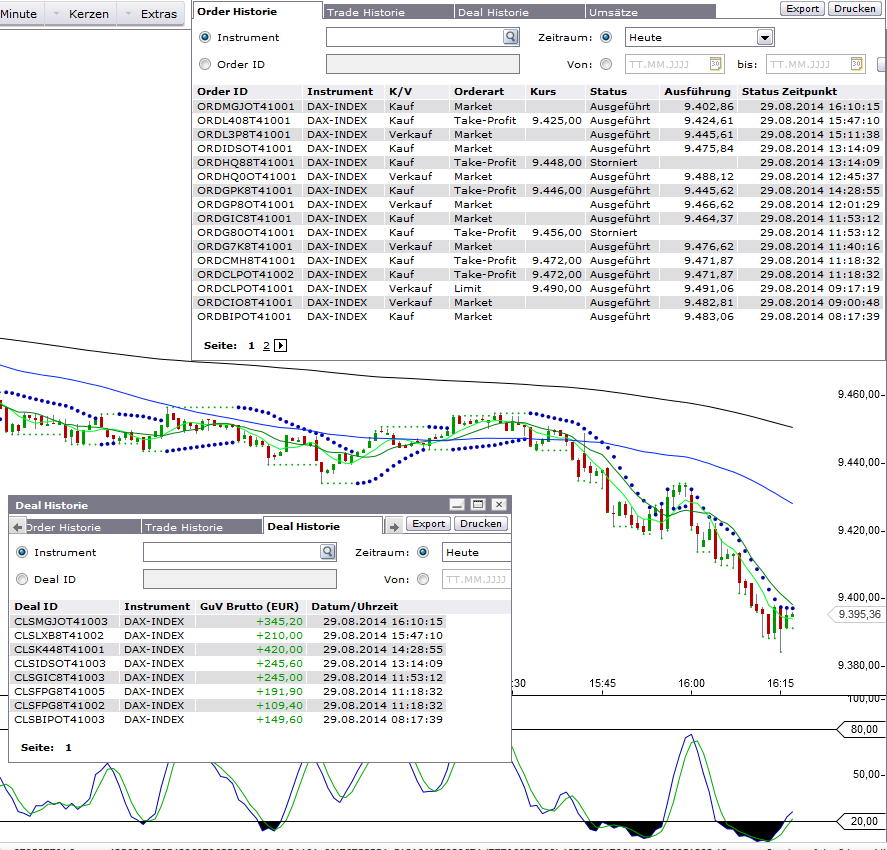Open the Heute period dropdown in Order Historie
Viewport: 887px width, 850px height.
[764, 37]
